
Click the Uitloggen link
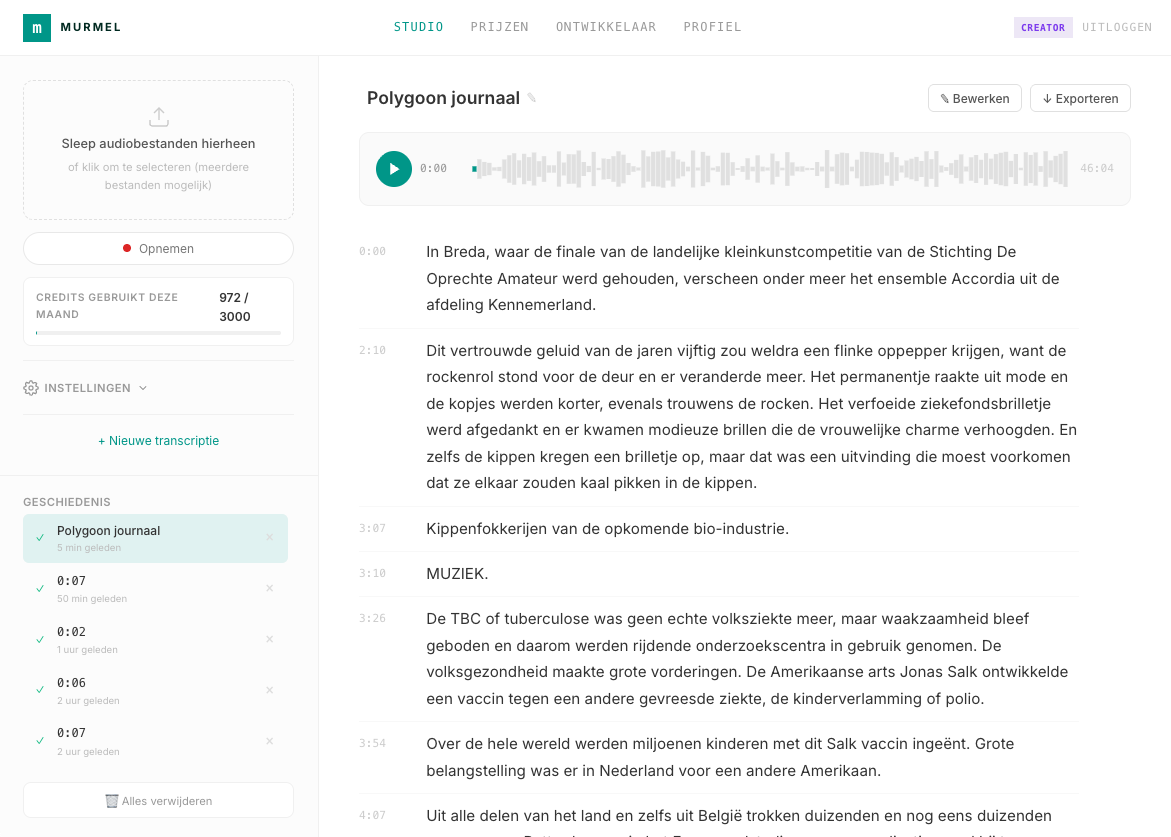(x=1117, y=27)
